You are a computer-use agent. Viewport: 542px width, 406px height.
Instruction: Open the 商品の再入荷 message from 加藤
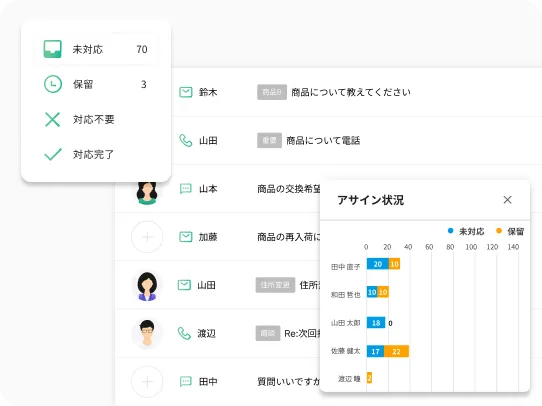point(289,237)
